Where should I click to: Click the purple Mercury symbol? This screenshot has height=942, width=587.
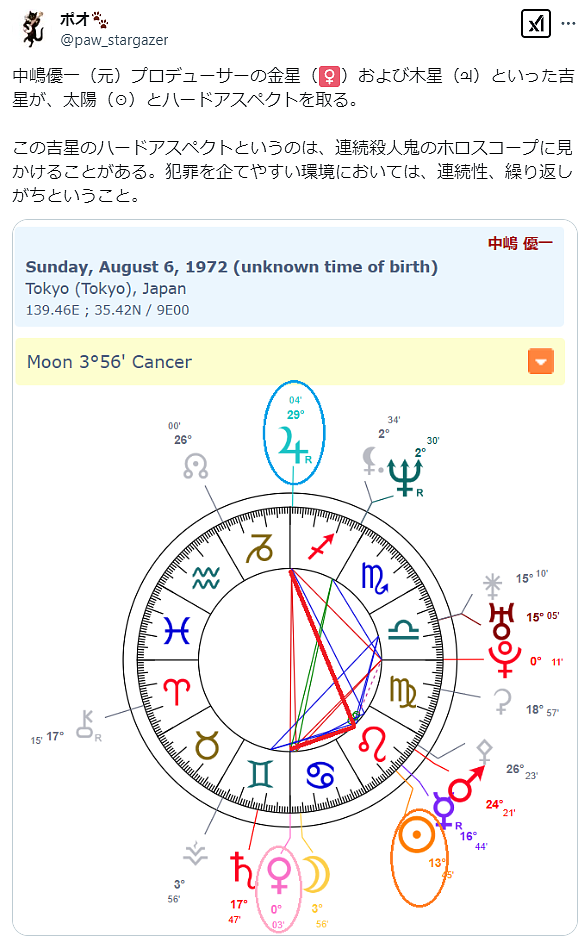(x=444, y=810)
